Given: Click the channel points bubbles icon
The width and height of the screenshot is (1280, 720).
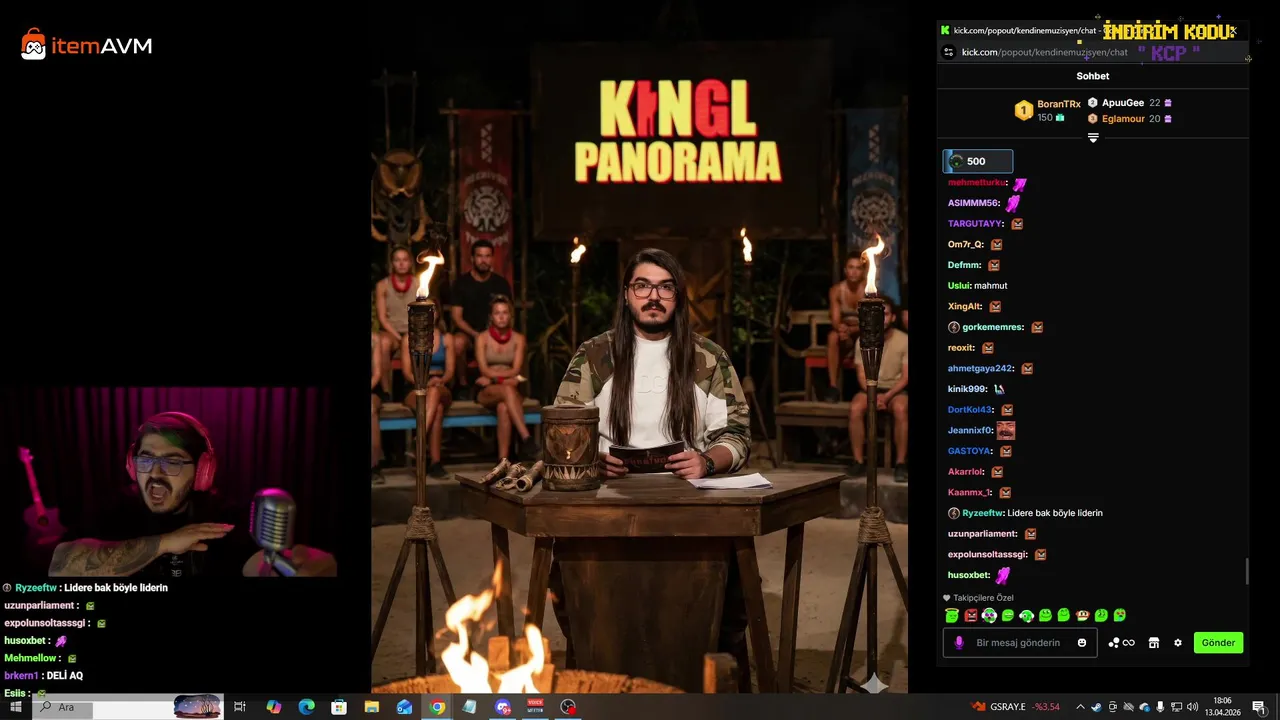Looking at the screenshot, I should [1121, 643].
